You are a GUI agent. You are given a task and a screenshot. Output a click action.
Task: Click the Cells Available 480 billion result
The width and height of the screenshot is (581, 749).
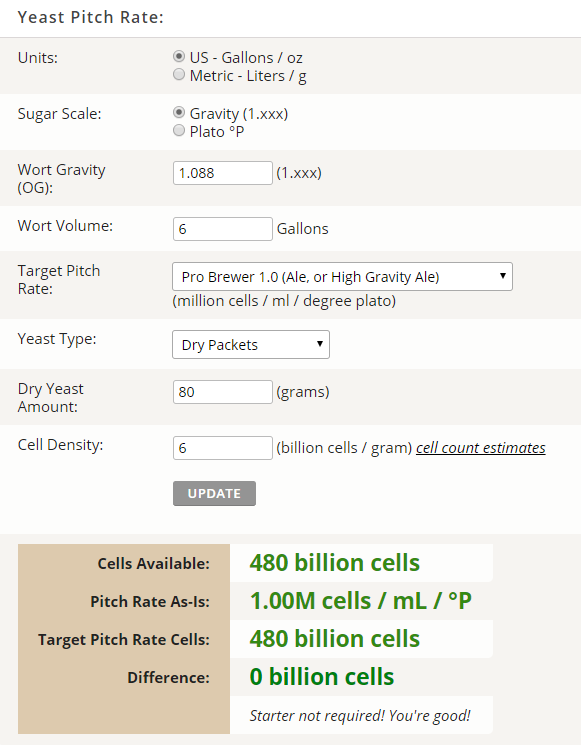coord(334,563)
